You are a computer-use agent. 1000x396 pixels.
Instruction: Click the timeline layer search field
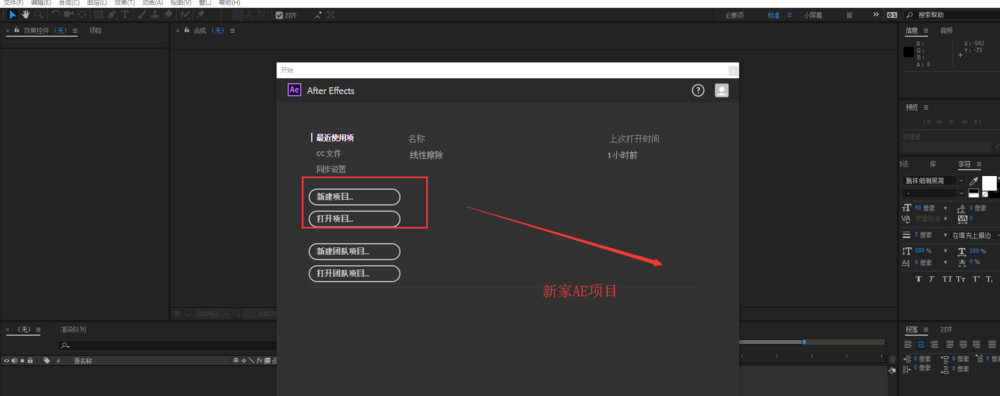click(166, 345)
